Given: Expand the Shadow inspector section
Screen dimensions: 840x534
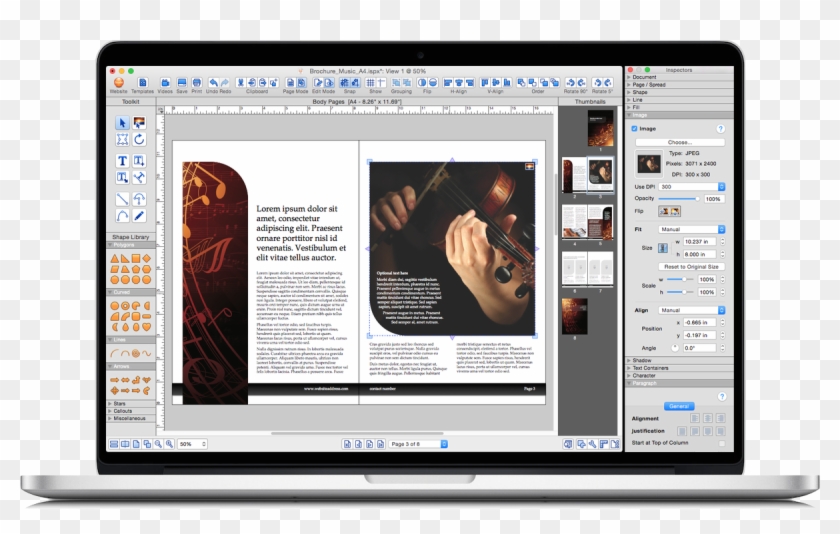Looking at the screenshot, I should [679, 360].
